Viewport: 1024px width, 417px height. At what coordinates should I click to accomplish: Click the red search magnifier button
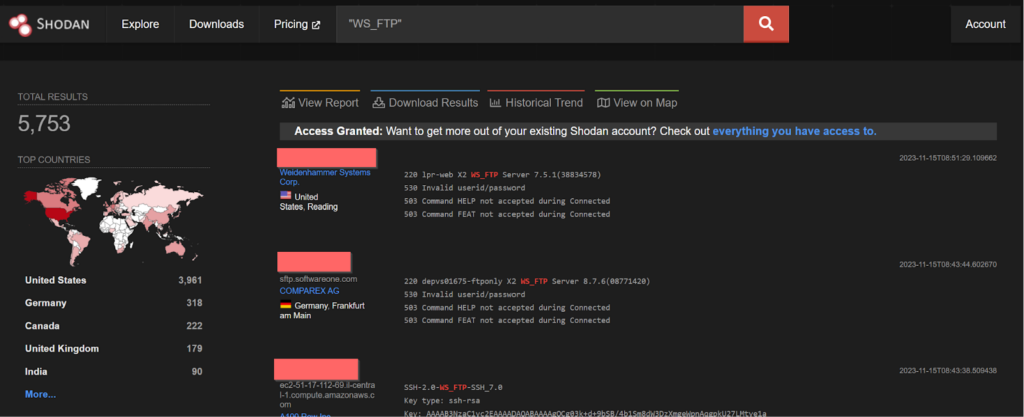pyautogui.click(x=766, y=24)
